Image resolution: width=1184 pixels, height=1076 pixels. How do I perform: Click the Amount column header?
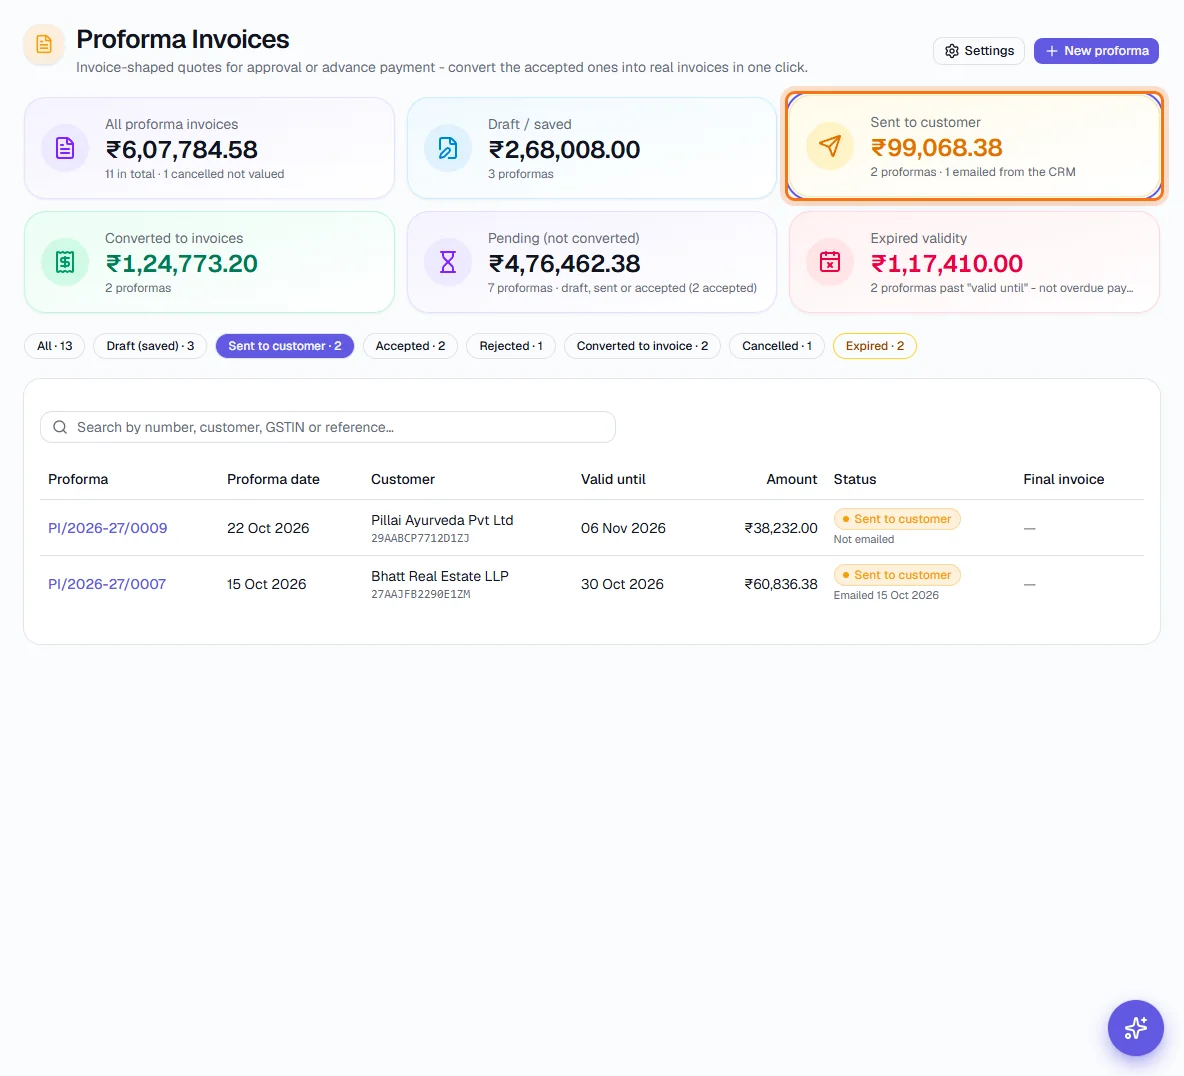(x=791, y=479)
